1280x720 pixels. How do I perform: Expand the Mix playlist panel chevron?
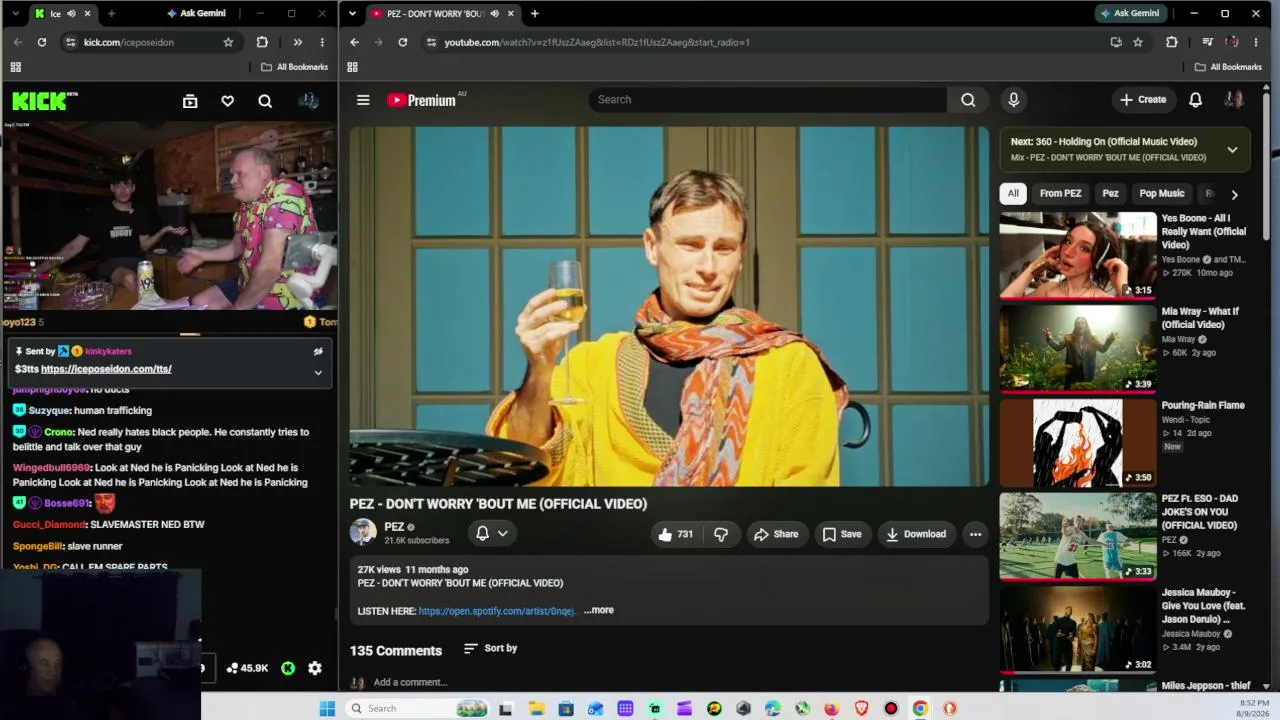click(x=1232, y=150)
